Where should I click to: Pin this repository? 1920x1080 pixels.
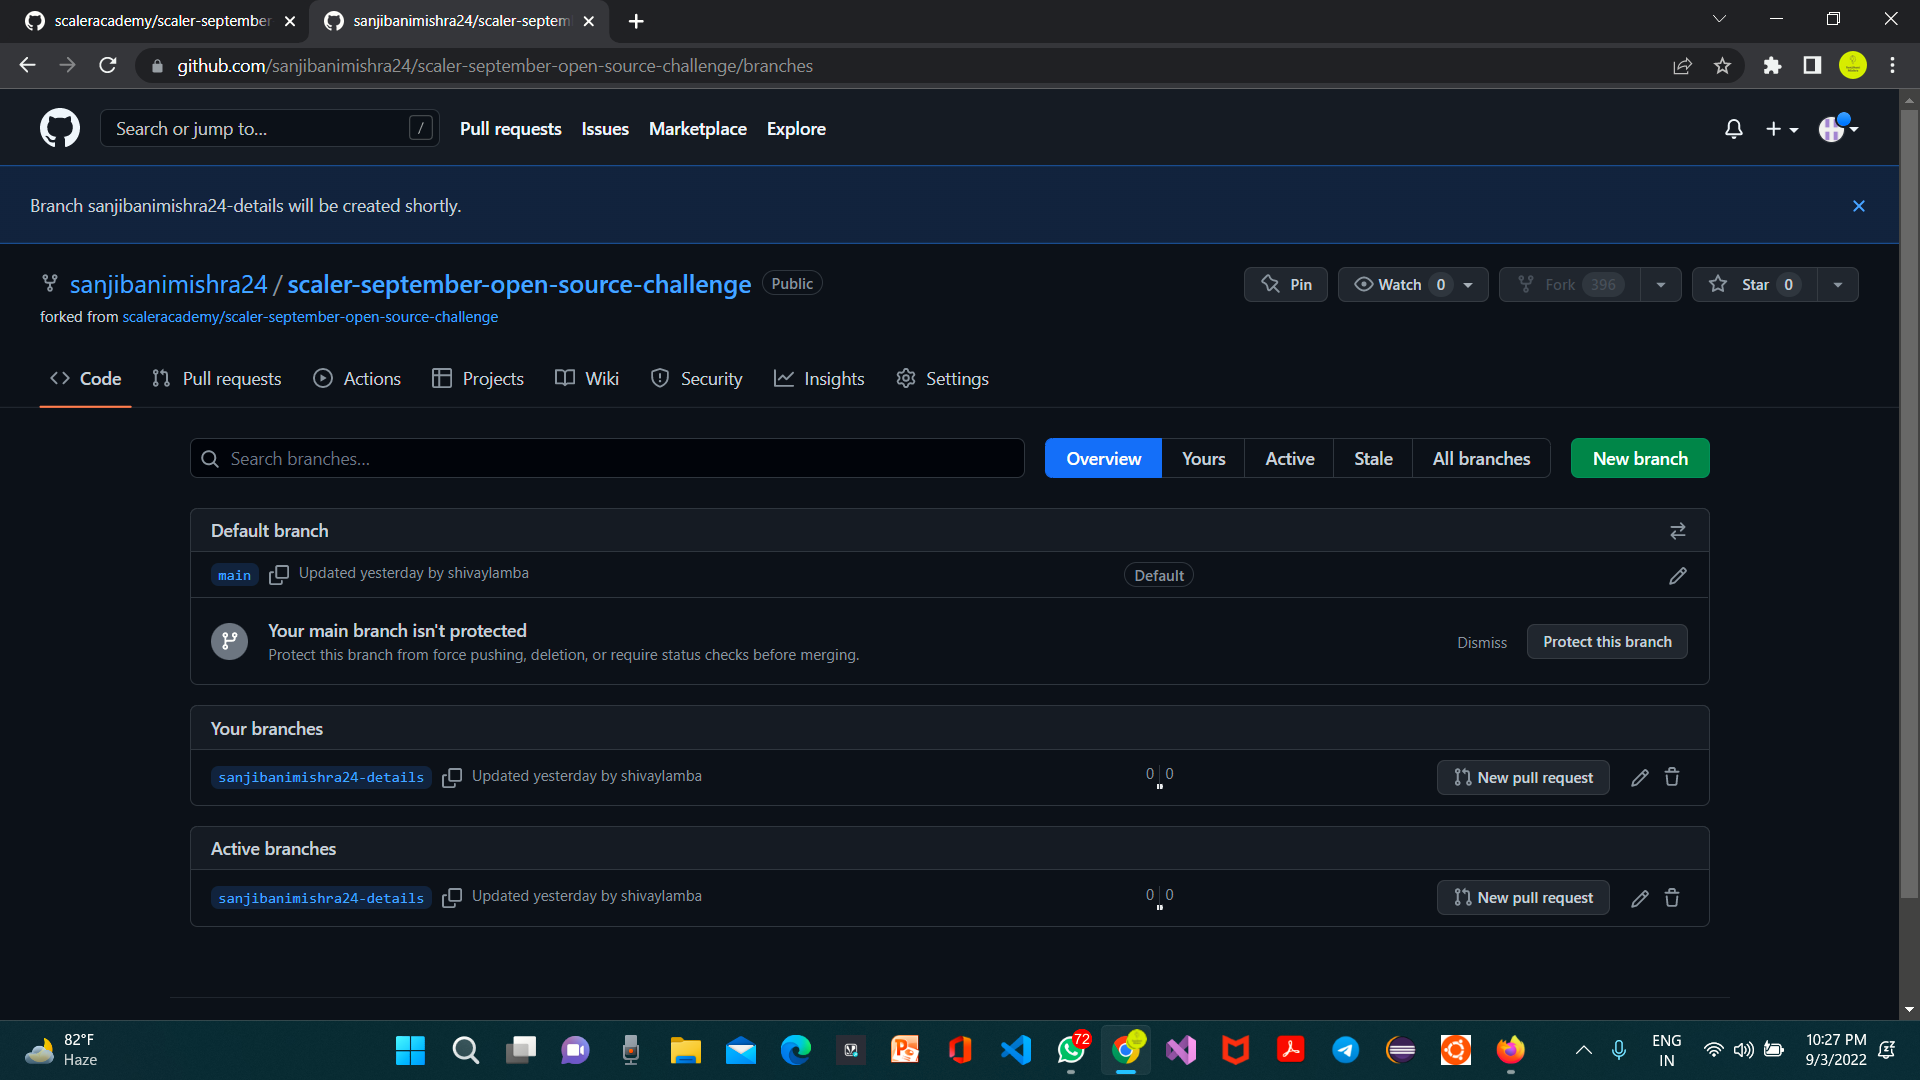1285,284
